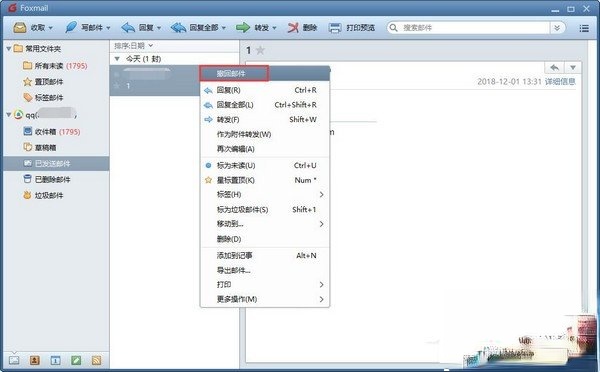Choose 添加到记事 menu entry
The height and width of the screenshot is (372, 600).
point(265,255)
